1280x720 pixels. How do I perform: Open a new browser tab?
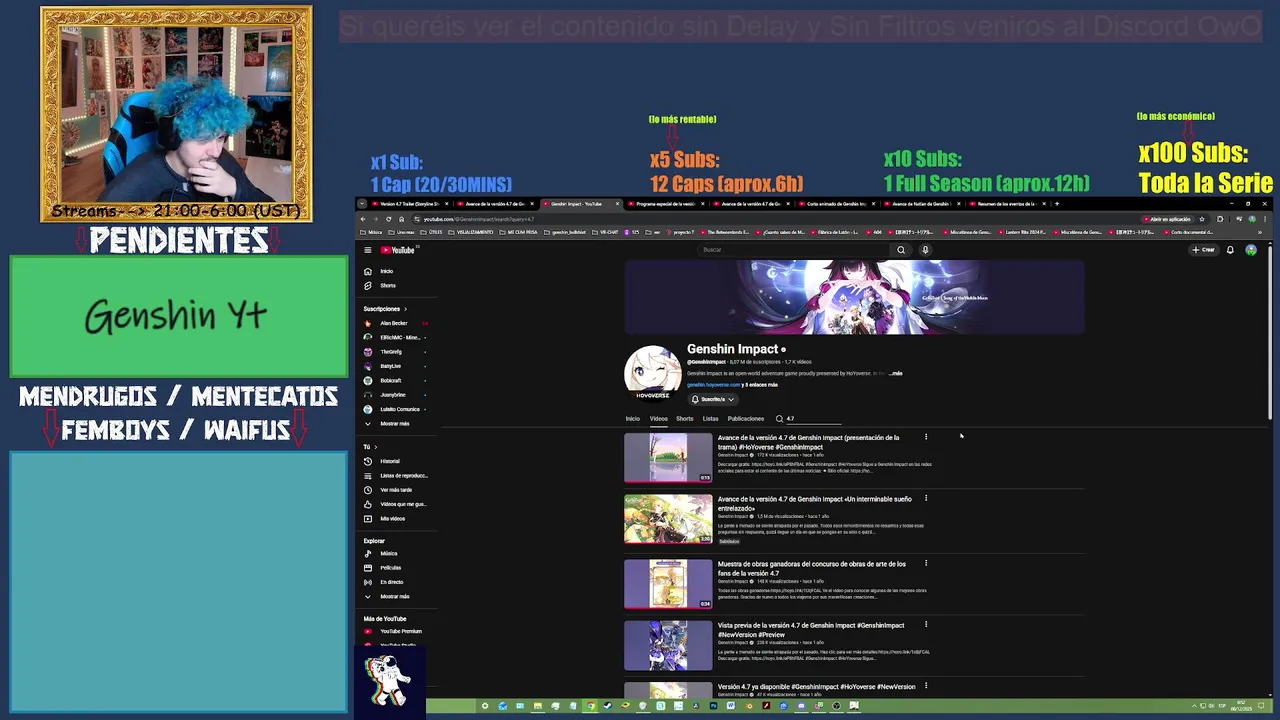click(x=1056, y=203)
